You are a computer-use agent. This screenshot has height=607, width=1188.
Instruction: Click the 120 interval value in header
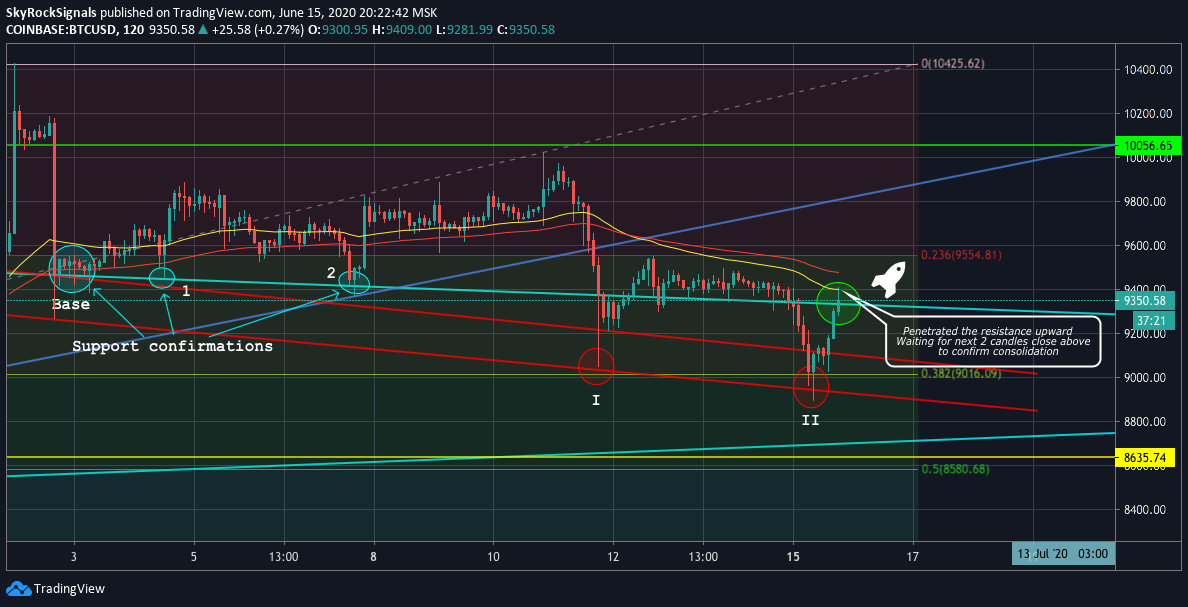pos(135,29)
